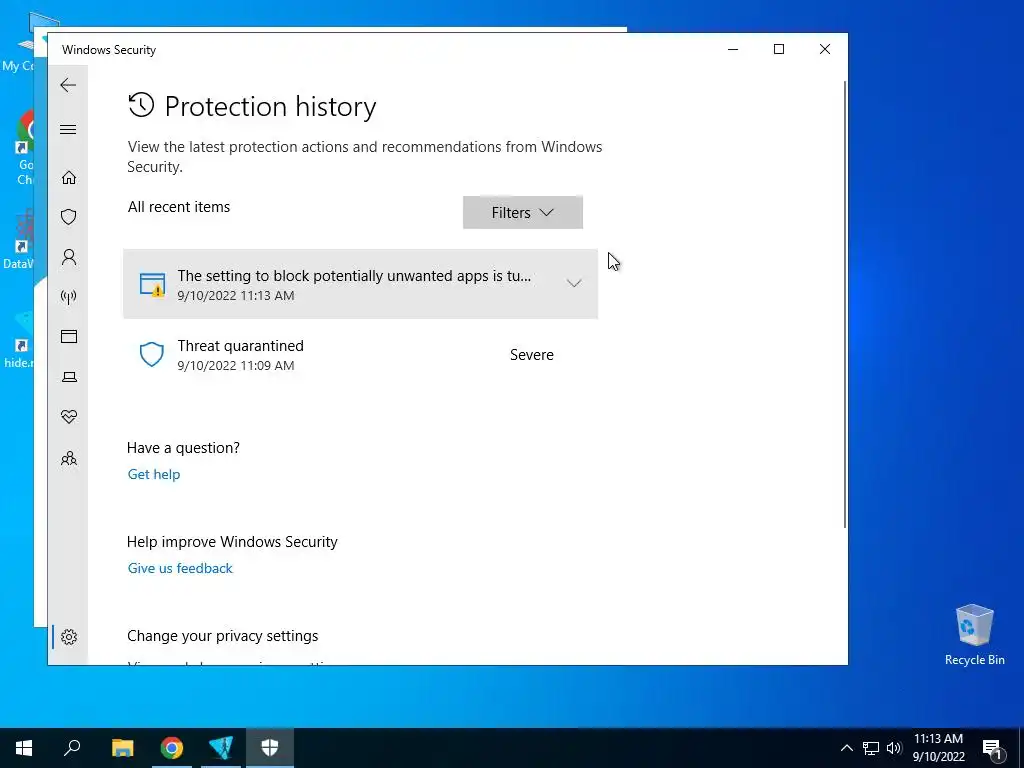Screen dimensions: 1024x768
Task: Select the Threat quarantined entry
Action: pos(360,355)
